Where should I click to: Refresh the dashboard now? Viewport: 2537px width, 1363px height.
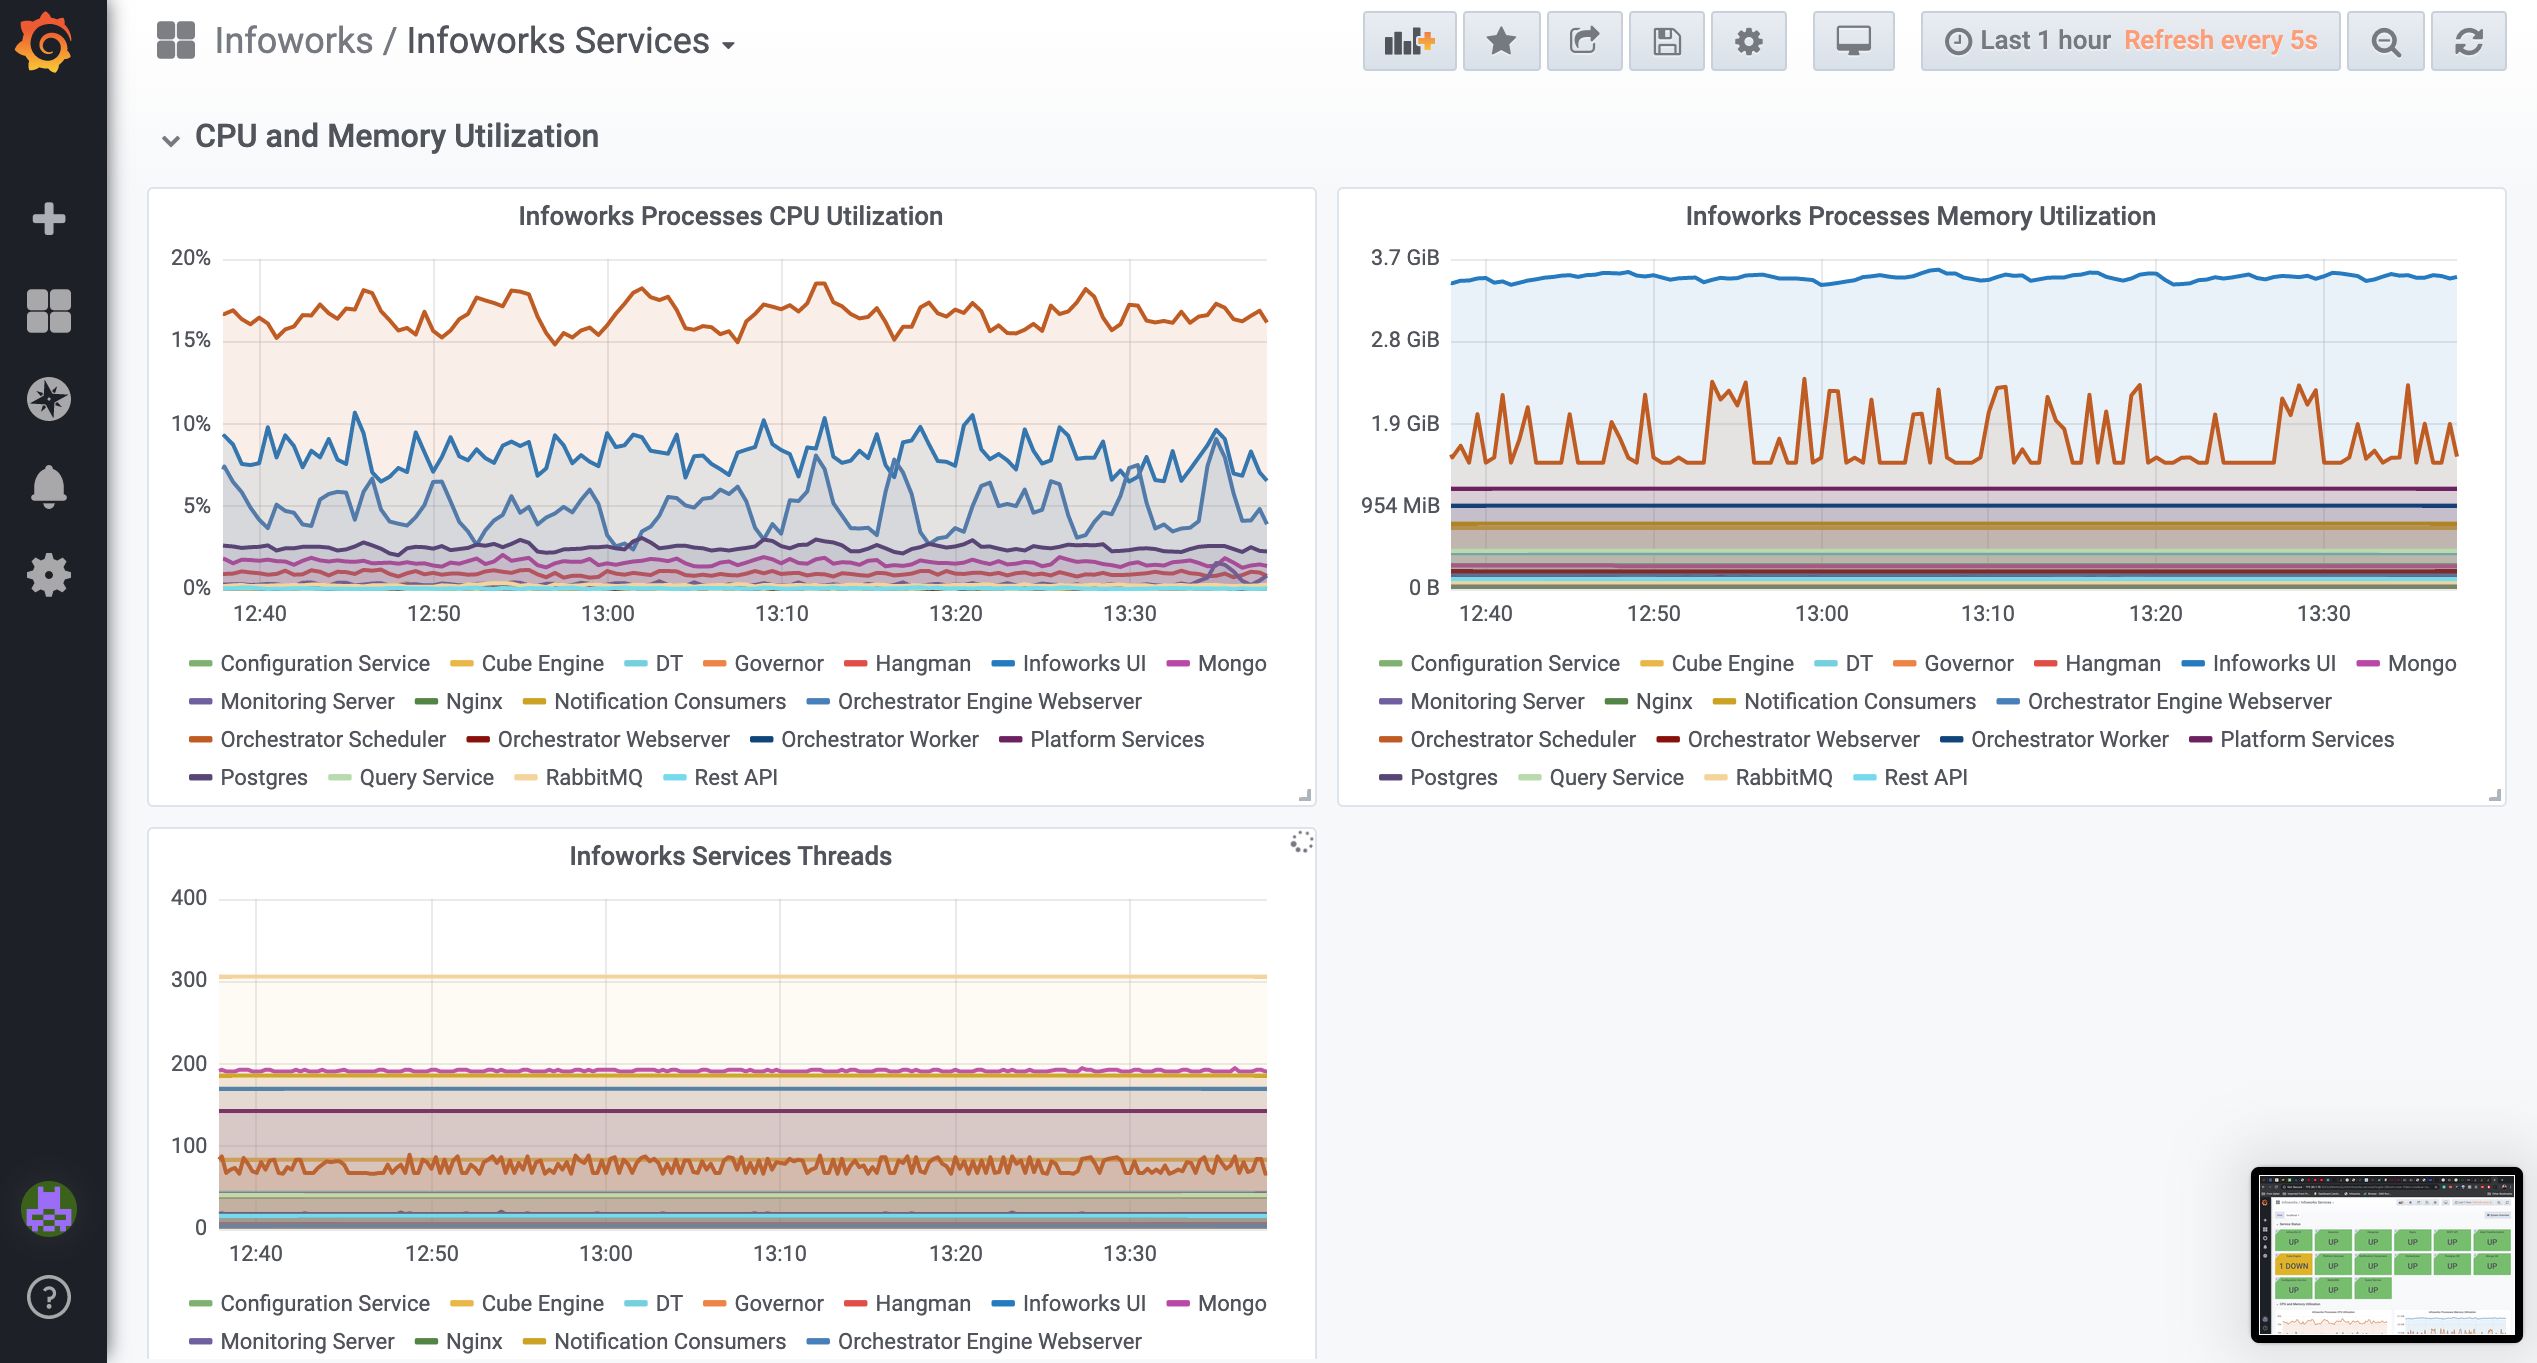point(2468,41)
